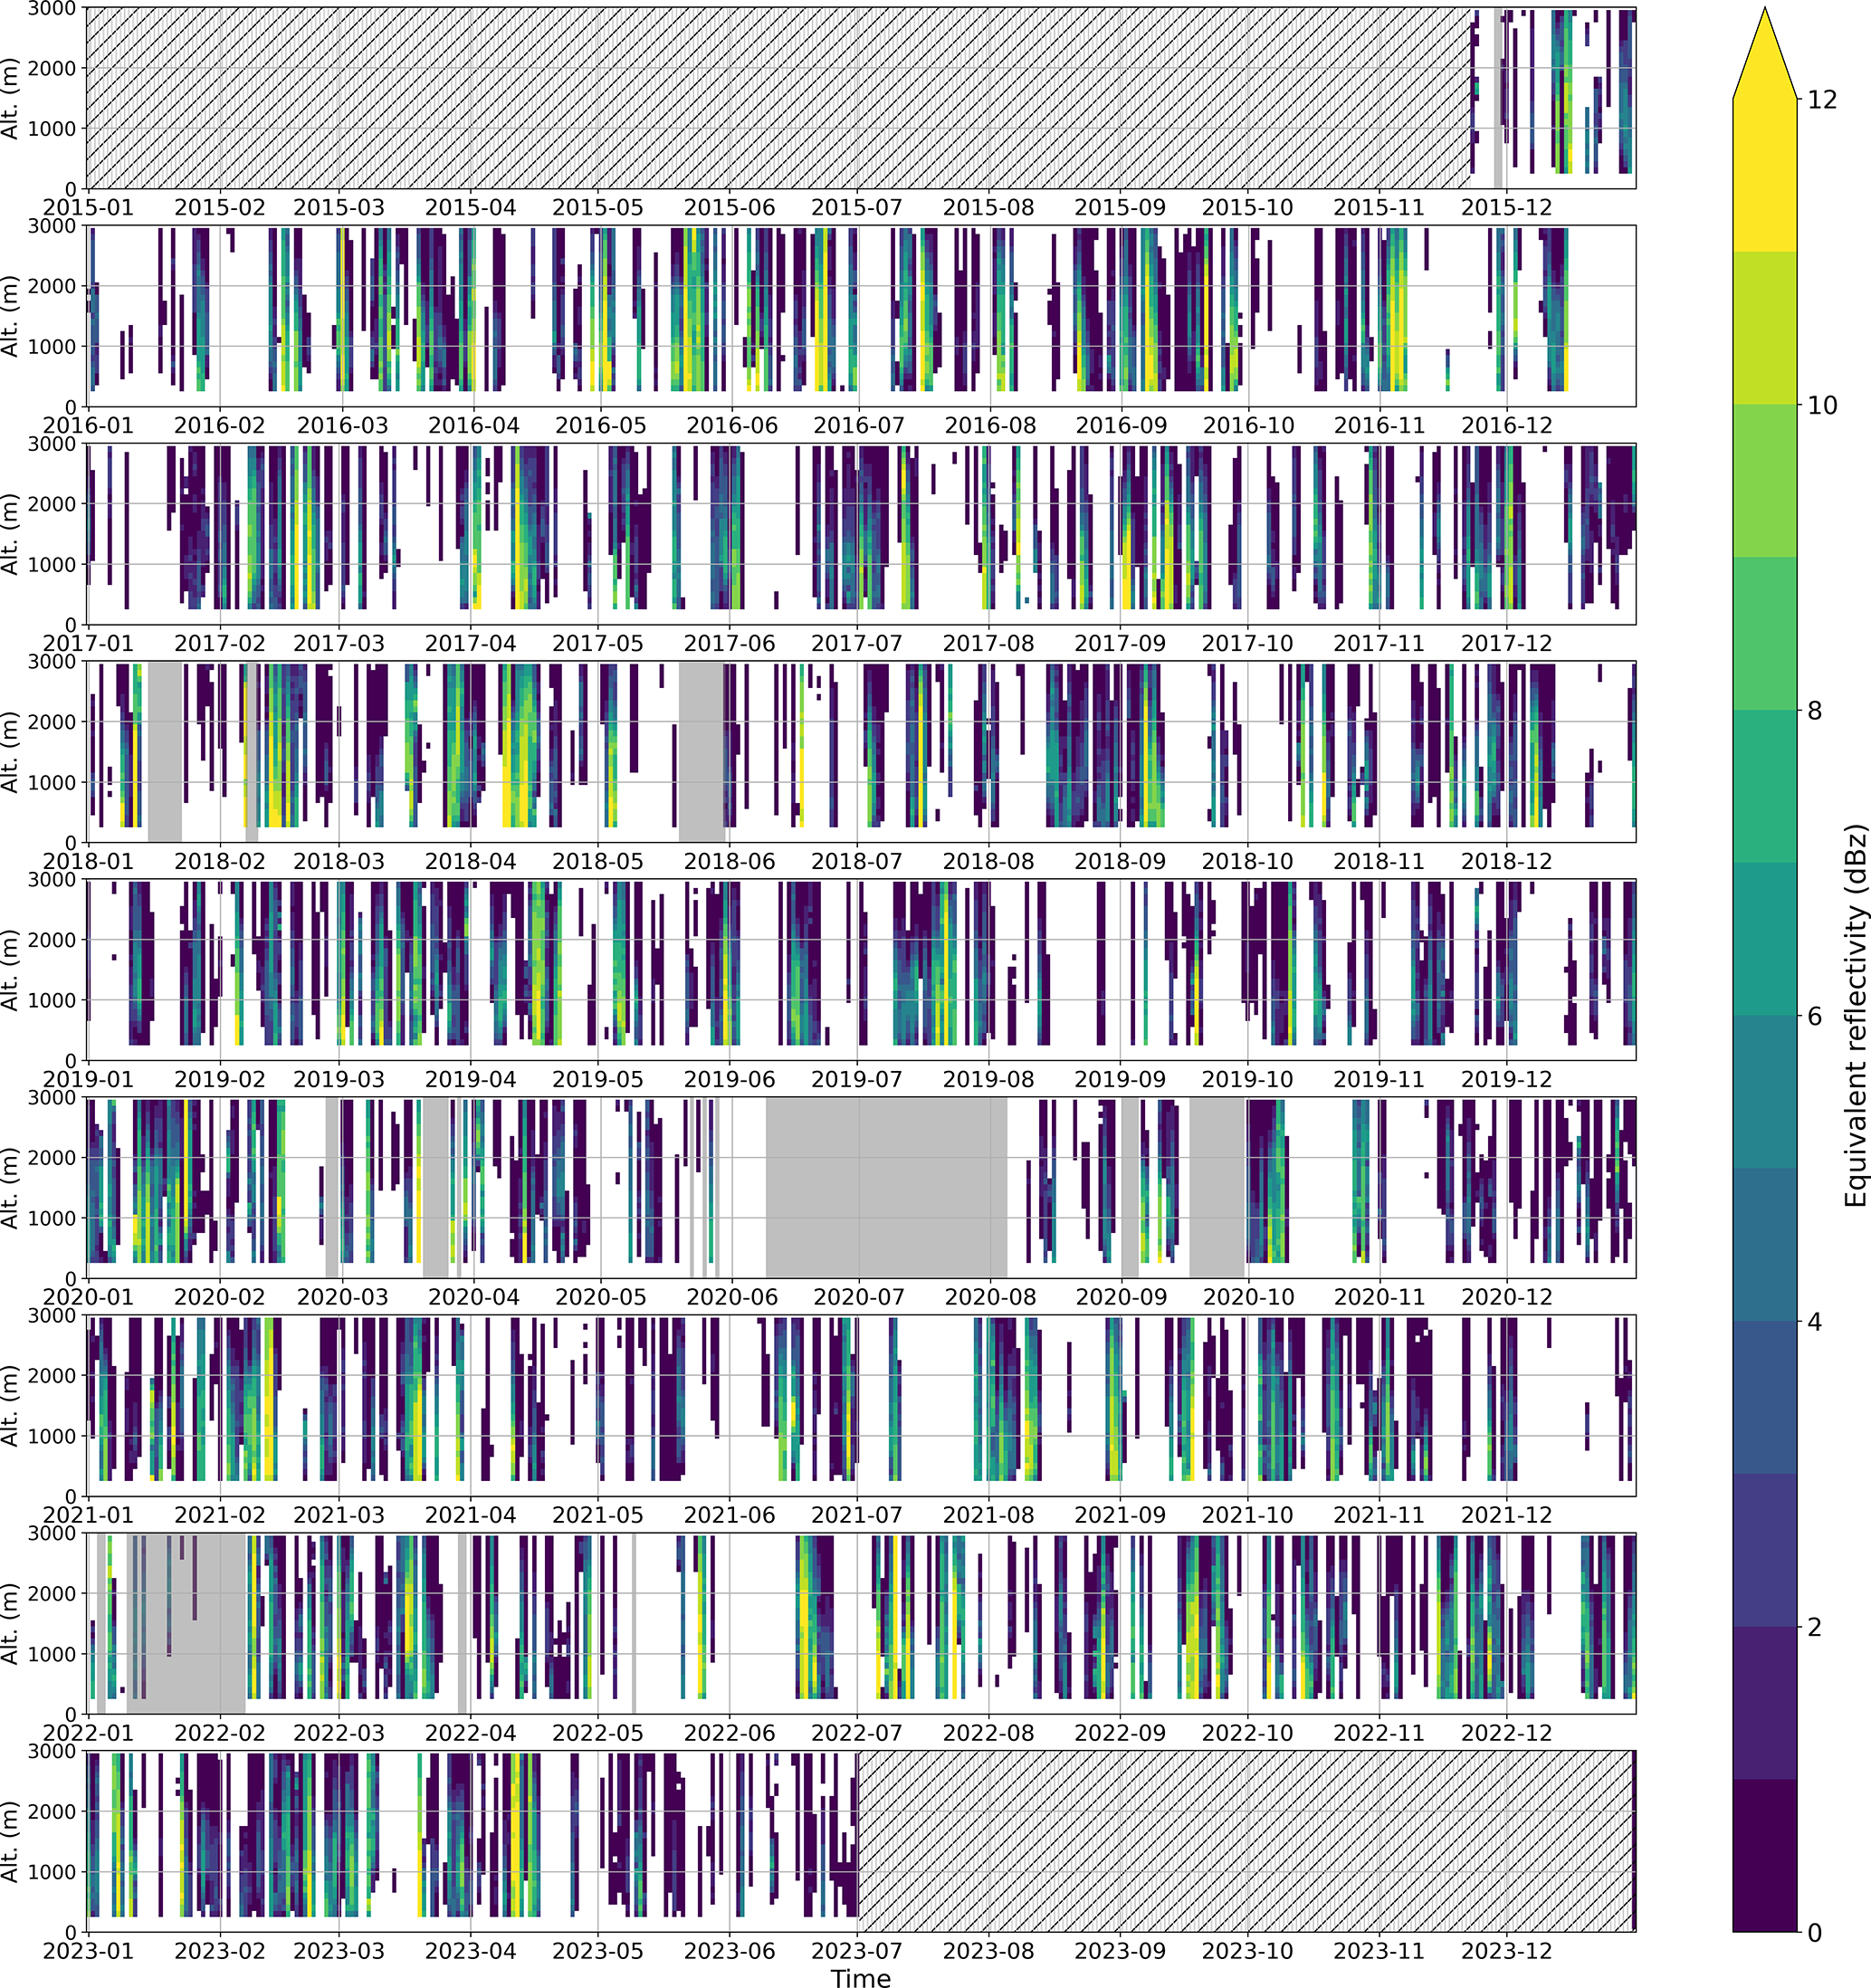Click the dark purple bottom colorbar segment
Screen dimensions: 1871x1988
1764,1855
